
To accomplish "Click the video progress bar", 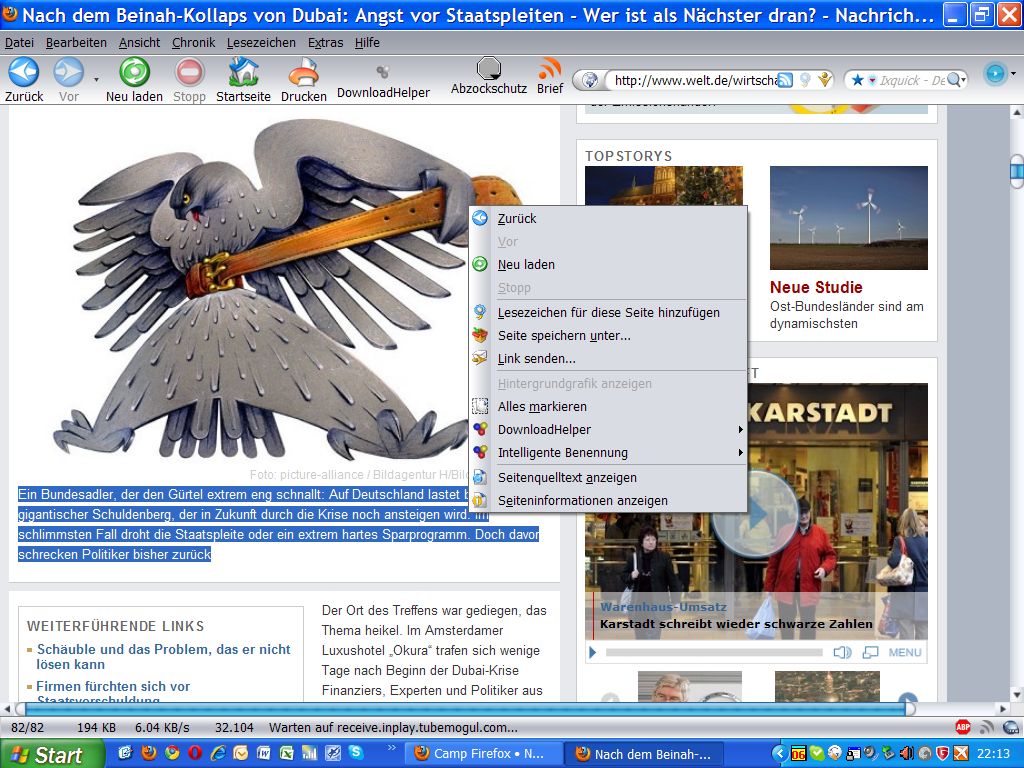I will (x=713, y=652).
